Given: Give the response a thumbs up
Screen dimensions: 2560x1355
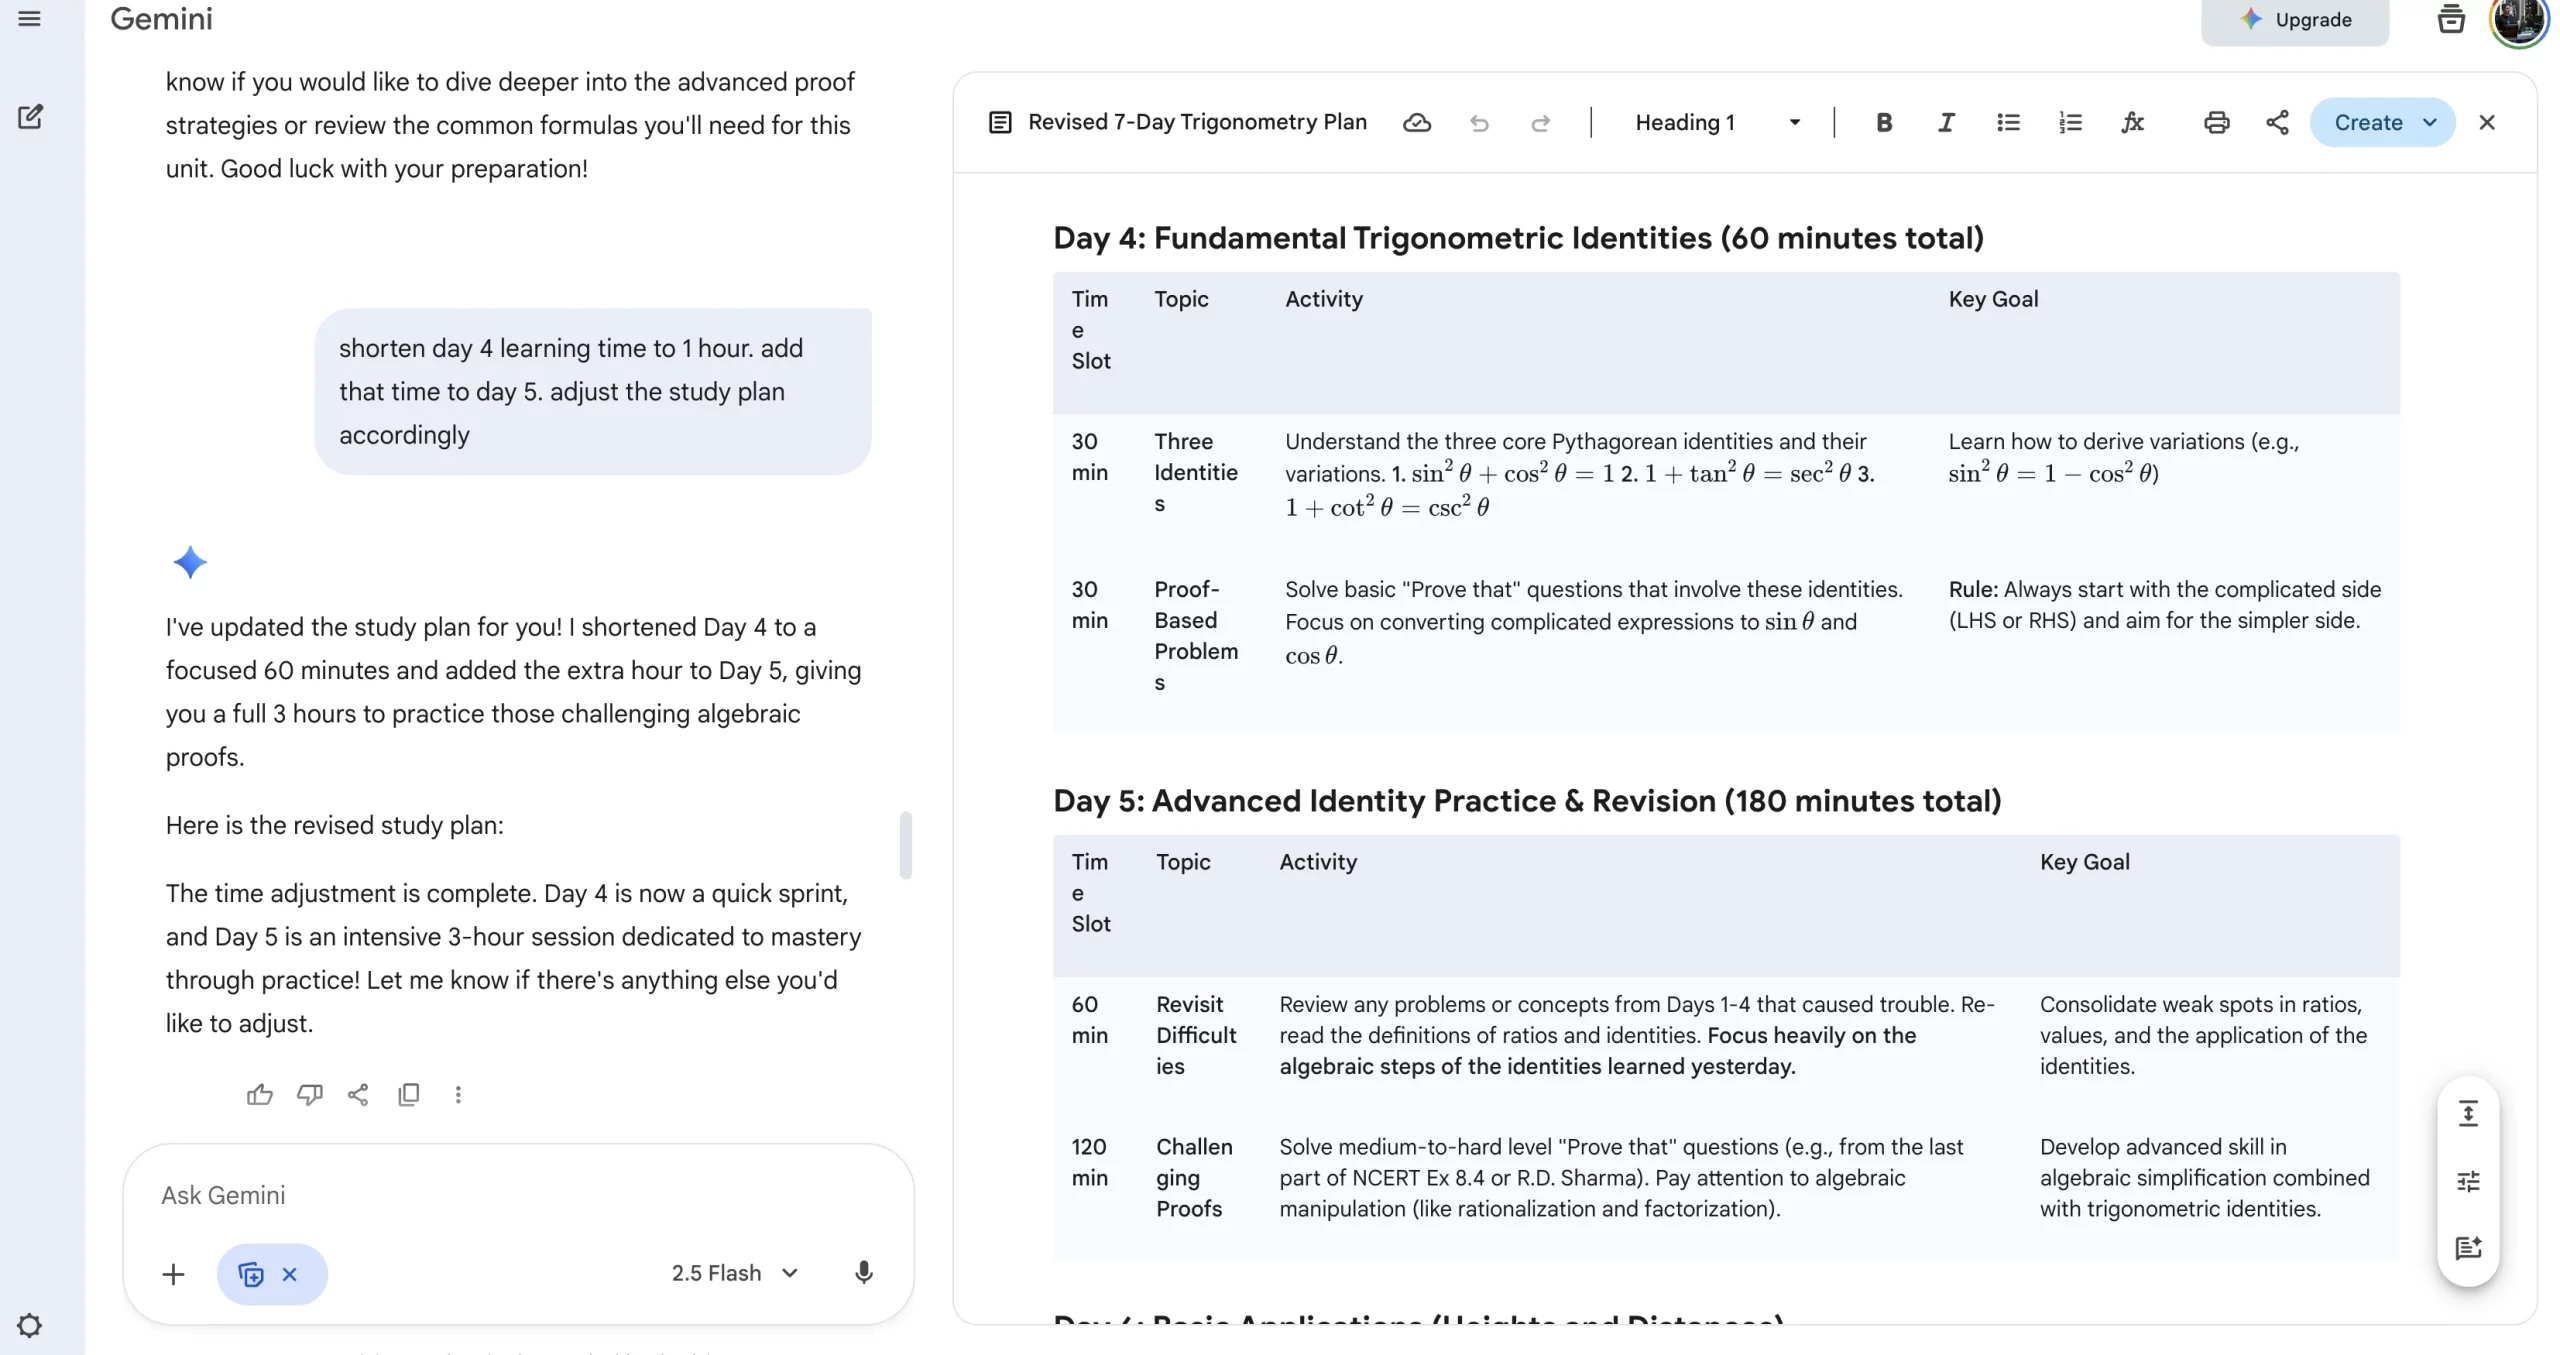Looking at the screenshot, I should point(259,1094).
